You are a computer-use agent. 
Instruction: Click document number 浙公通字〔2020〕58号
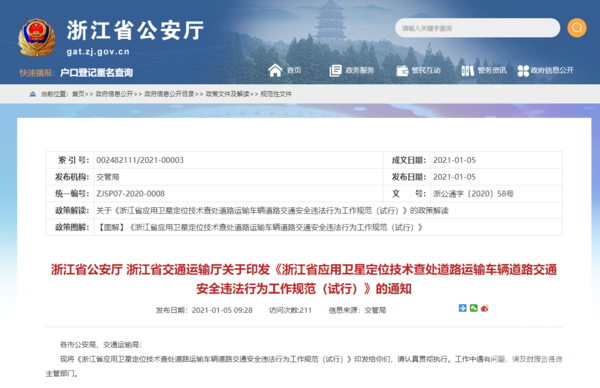point(473,194)
